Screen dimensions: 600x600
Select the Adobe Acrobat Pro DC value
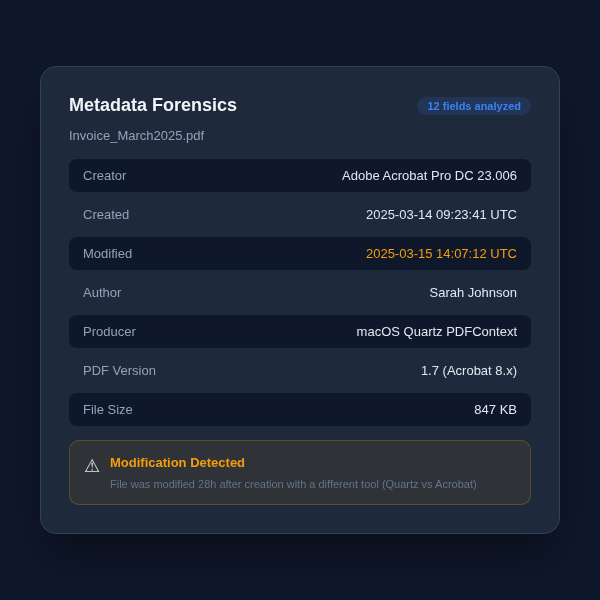(x=429, y=176)
